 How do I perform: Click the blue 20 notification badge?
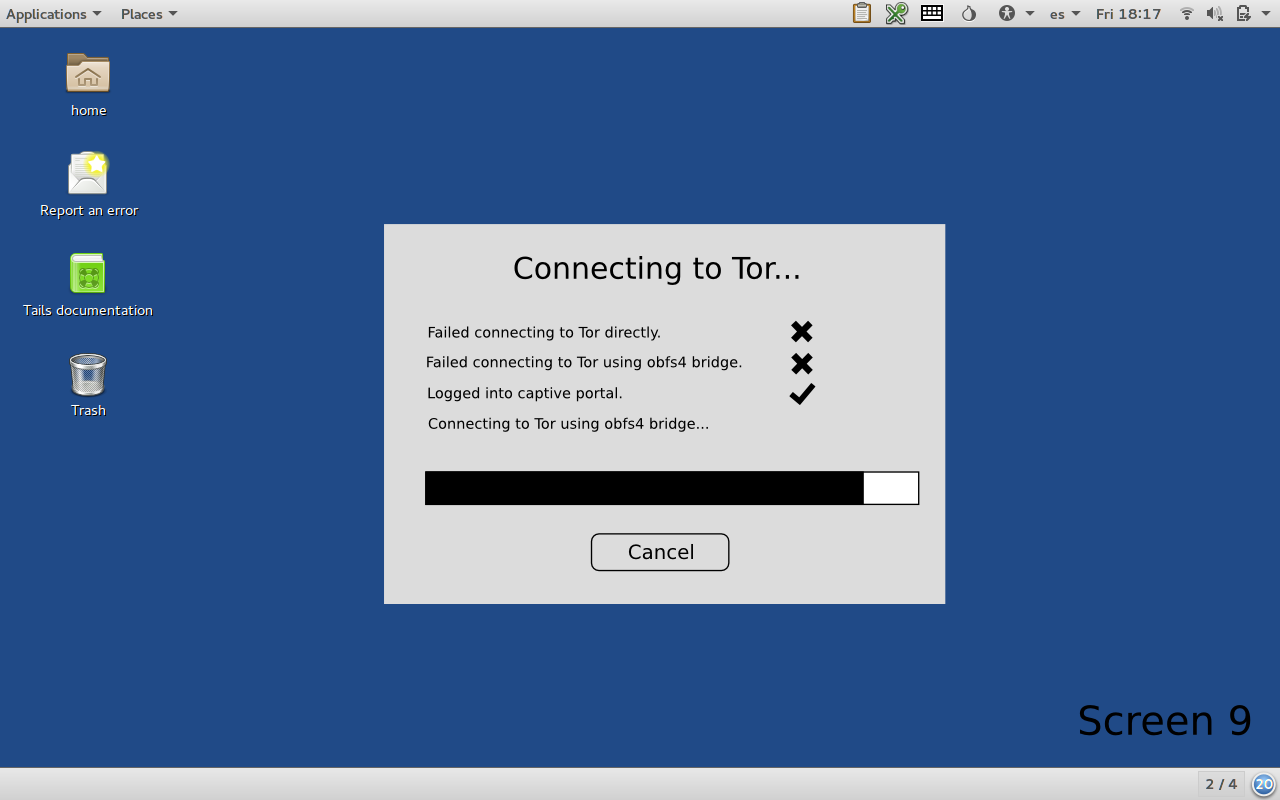pyautogui.click(x=1264, y=784)
